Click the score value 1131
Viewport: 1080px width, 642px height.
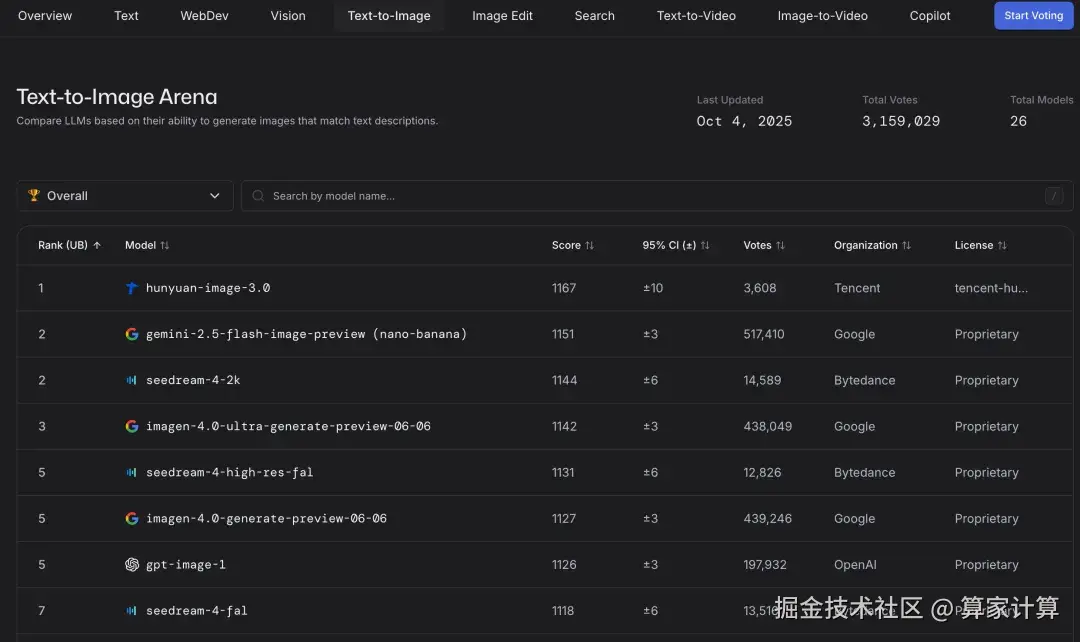(x=563, y=473)
